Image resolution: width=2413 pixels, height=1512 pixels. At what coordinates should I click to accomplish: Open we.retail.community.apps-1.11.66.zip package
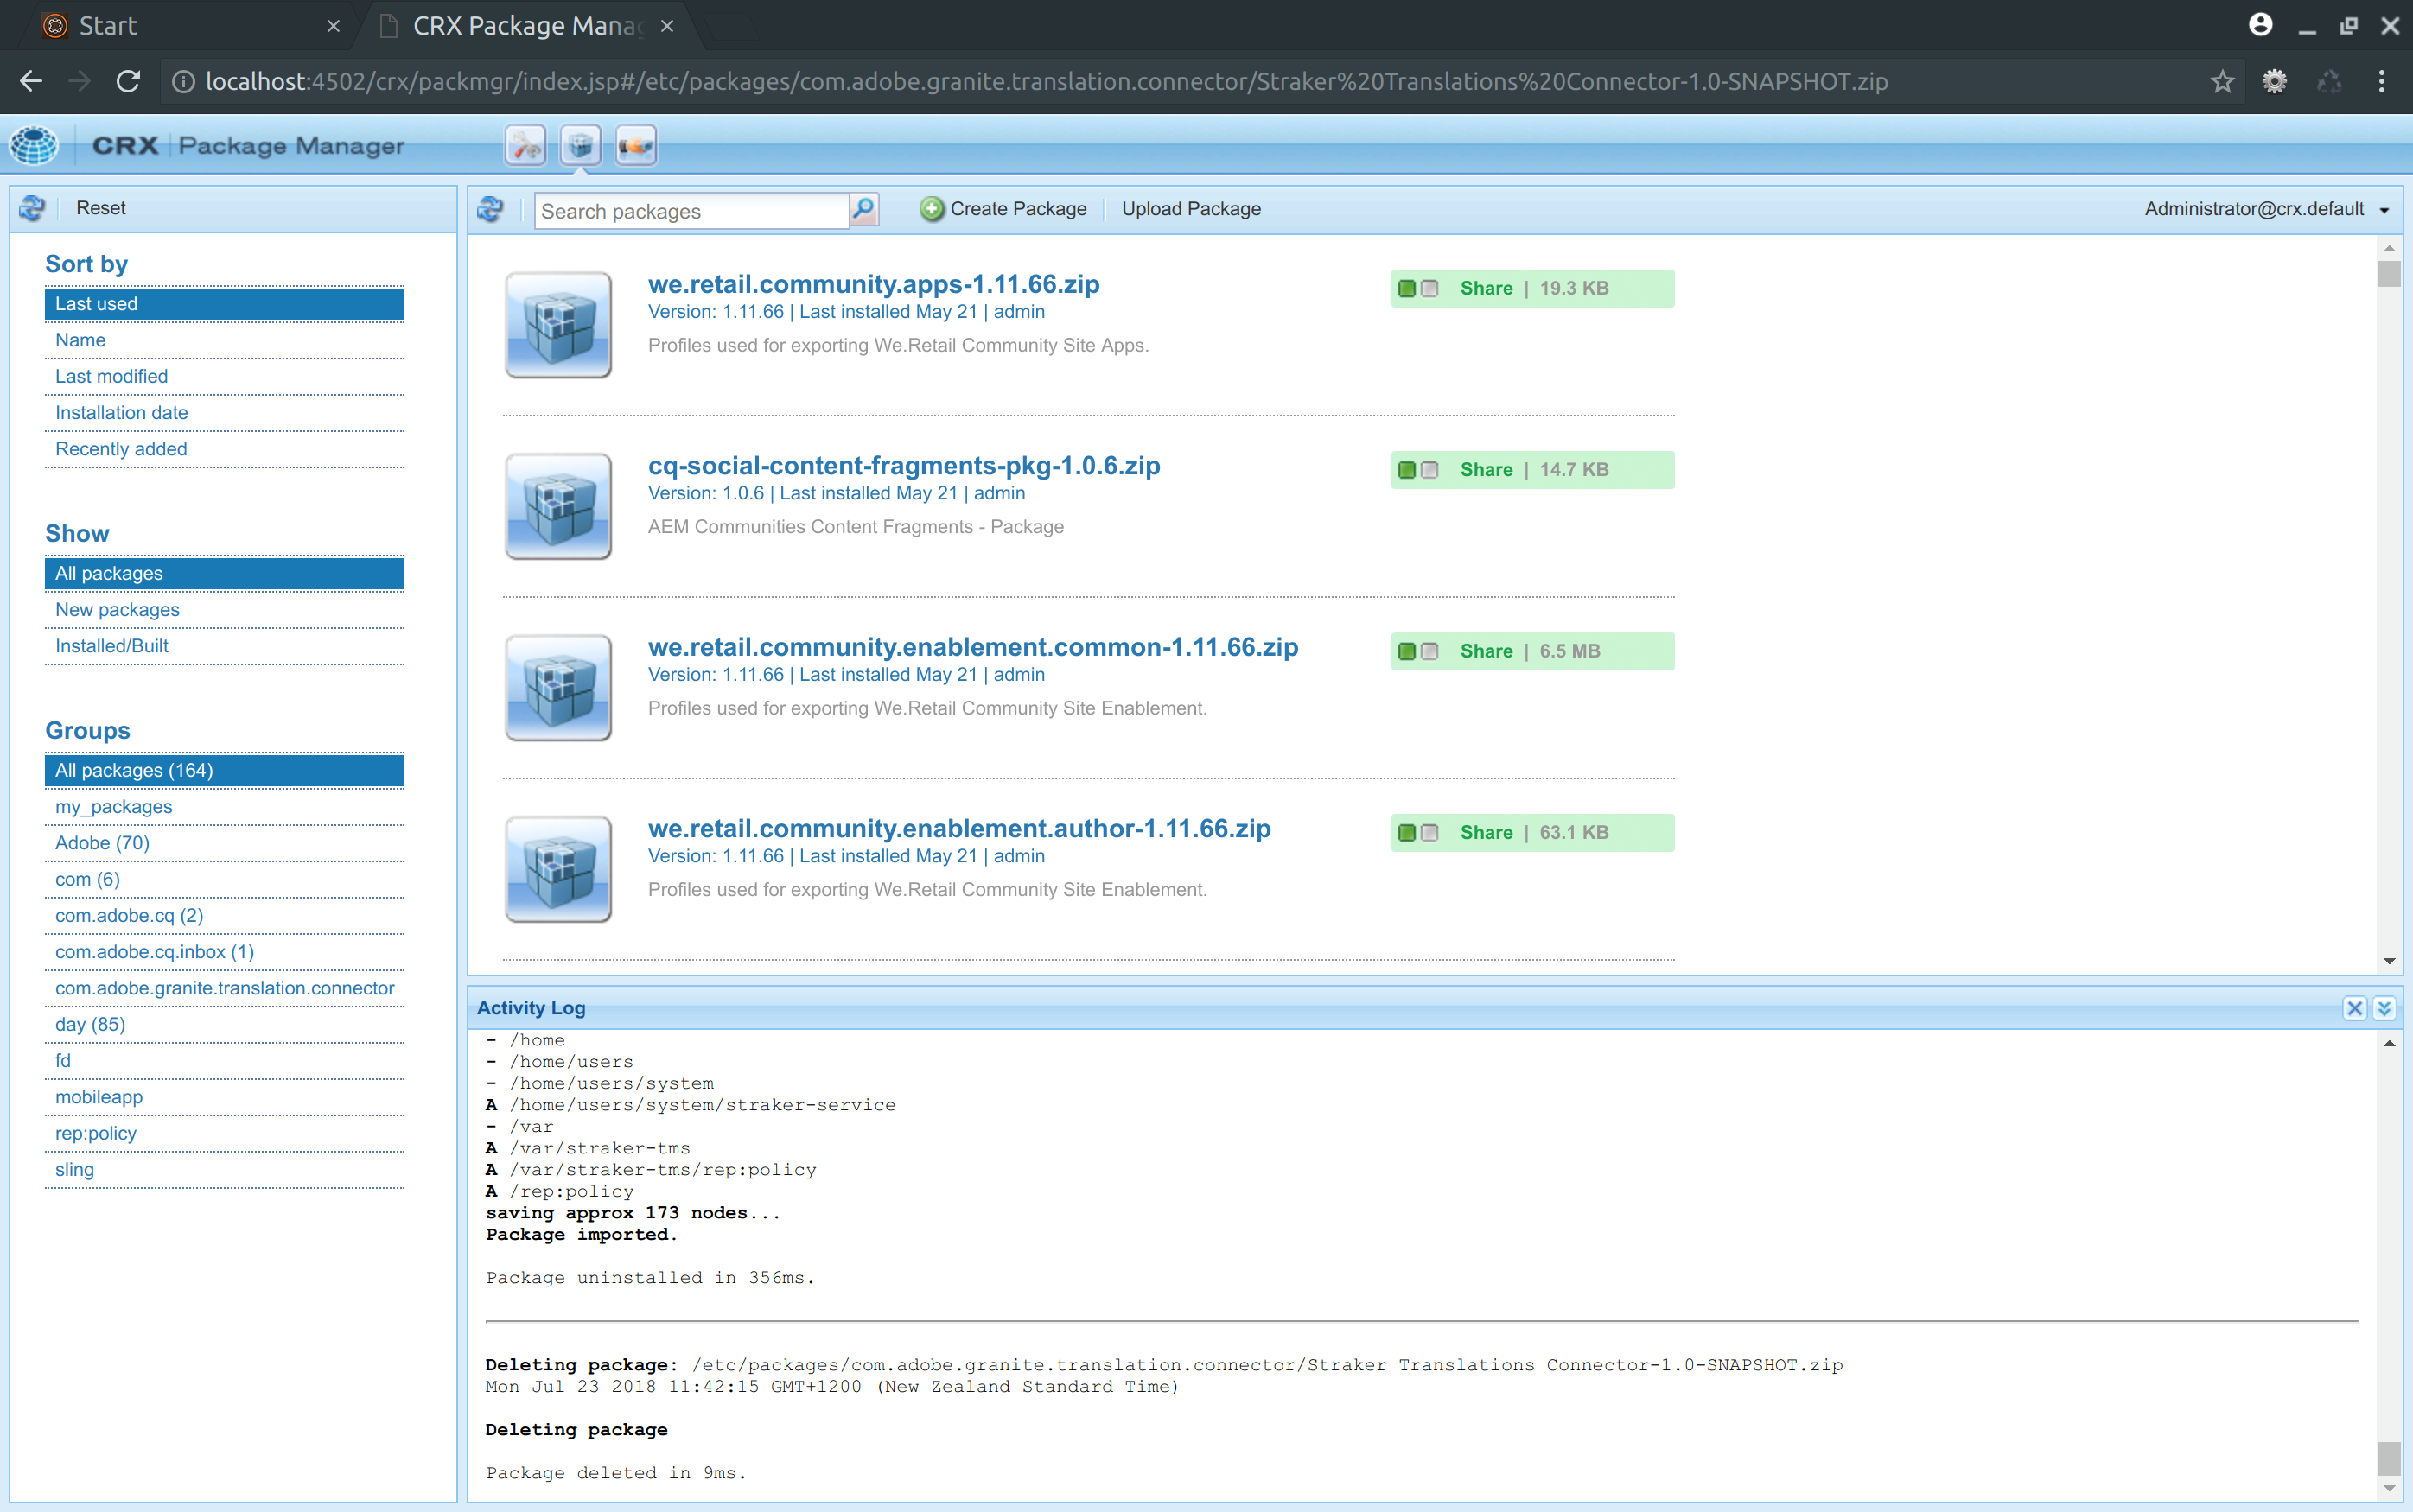[x=873, y=284]
